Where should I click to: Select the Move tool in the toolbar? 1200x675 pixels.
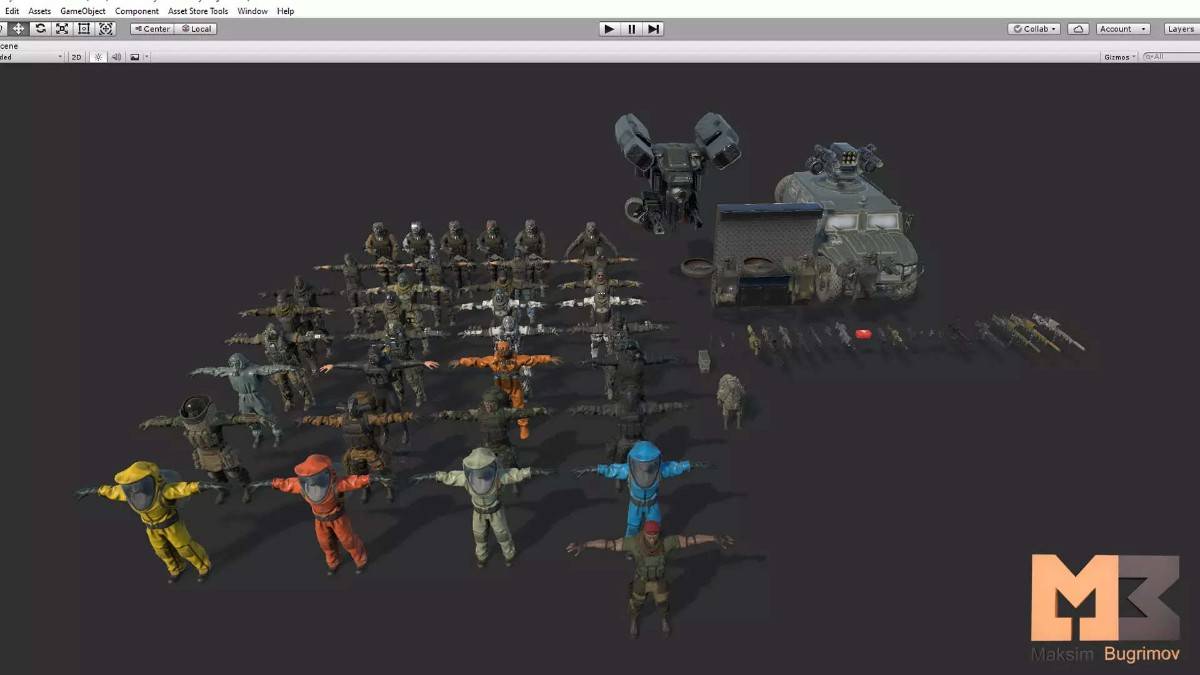(x=18, y=28)
